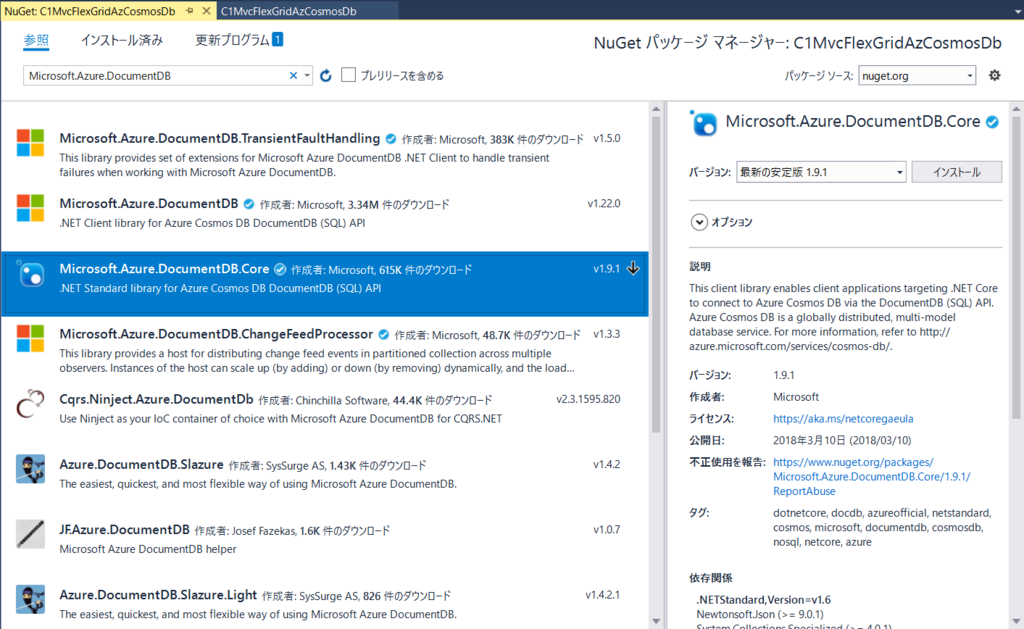The width and height of the screenshot is (1024, 629).
Task: Click verified badge in details pane header
Action: click(992, 122)
